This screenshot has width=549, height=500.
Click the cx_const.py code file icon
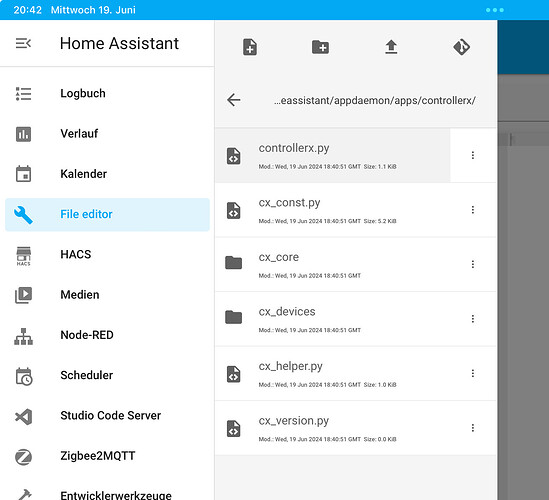tap(234, 210)
